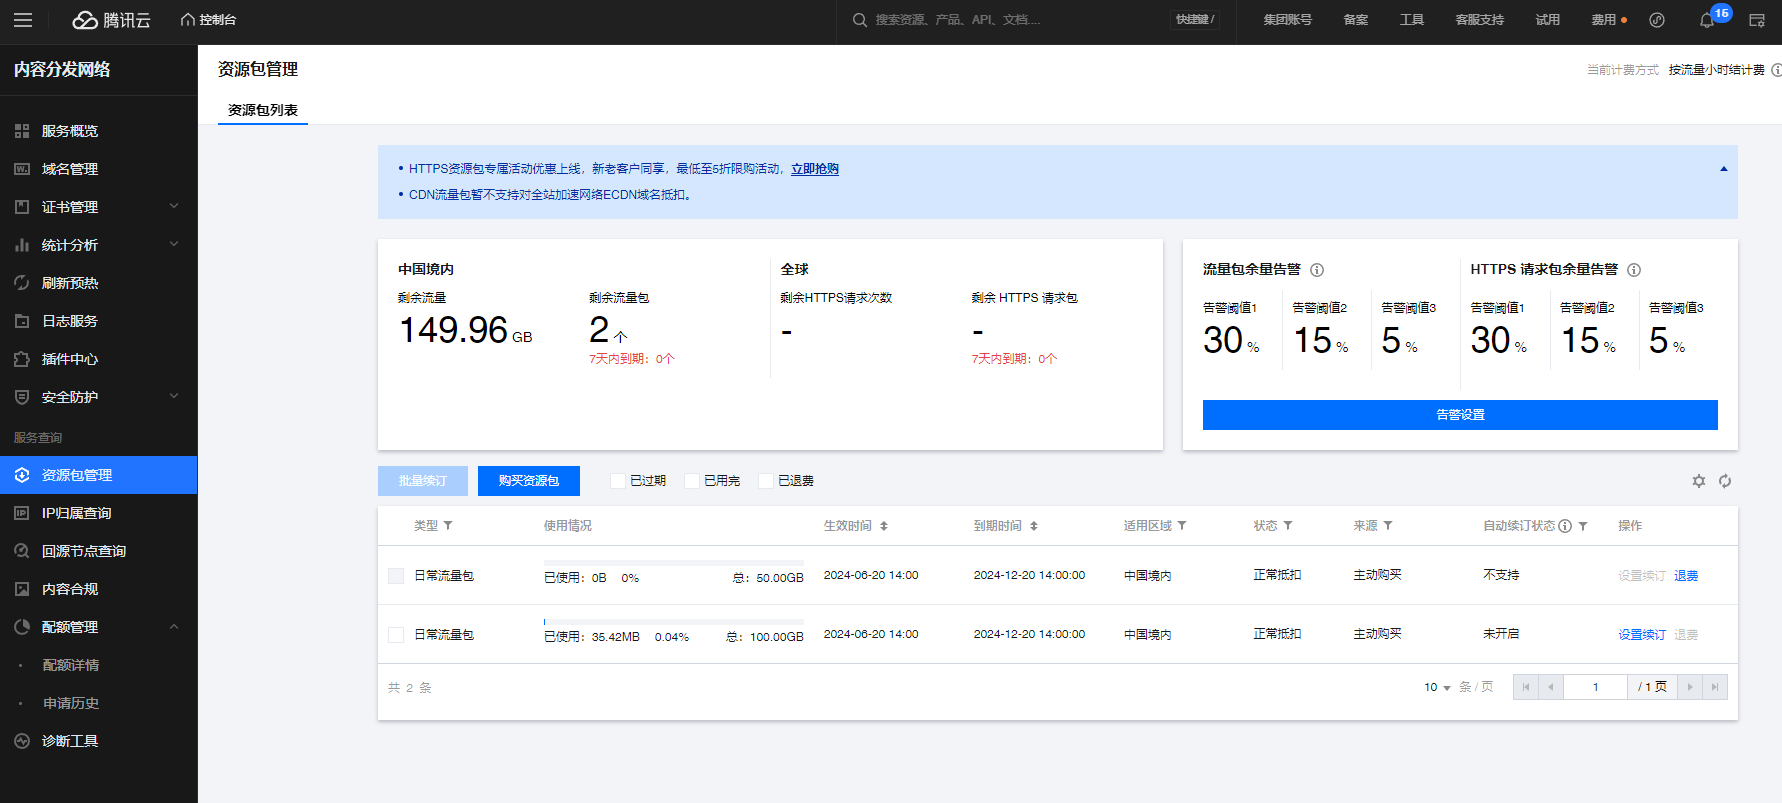Select the 50.00GB 日常流量包 row checkbox
The height and width of the screenshot is (803, 1782).
396,576
